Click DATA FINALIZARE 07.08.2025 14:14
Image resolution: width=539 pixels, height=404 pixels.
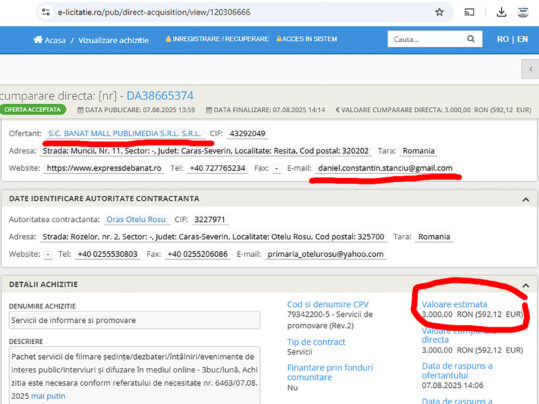point(265,110)
